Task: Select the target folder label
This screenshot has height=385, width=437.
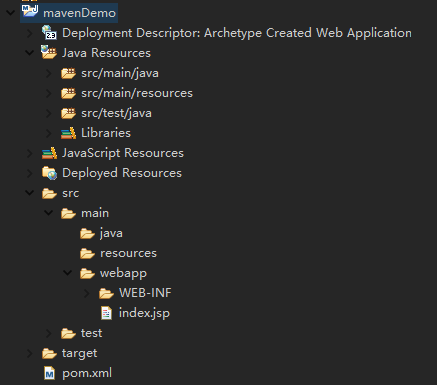Action: tap(79, 353)
